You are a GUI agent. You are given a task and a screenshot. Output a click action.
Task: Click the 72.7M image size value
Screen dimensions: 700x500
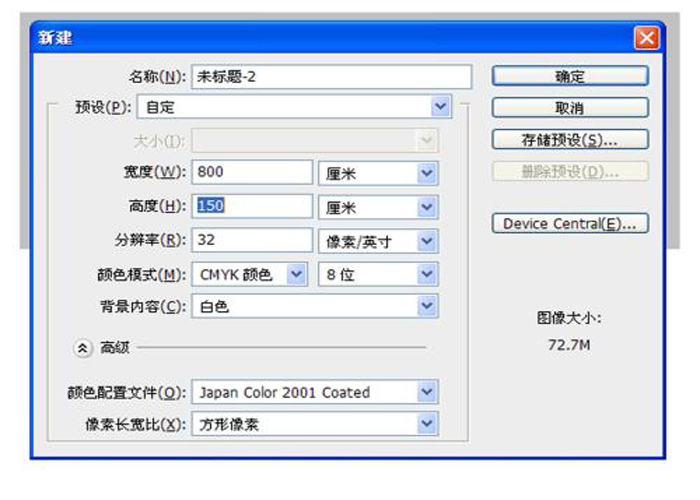569,345
